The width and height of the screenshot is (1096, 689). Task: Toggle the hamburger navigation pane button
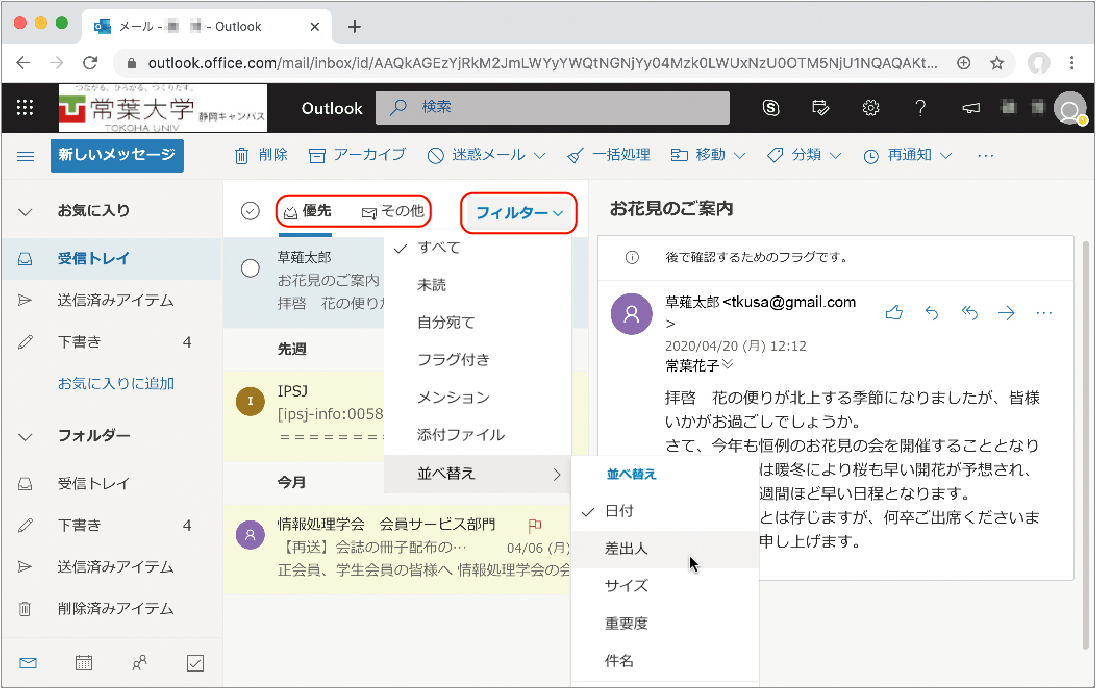tap(26, 156)
